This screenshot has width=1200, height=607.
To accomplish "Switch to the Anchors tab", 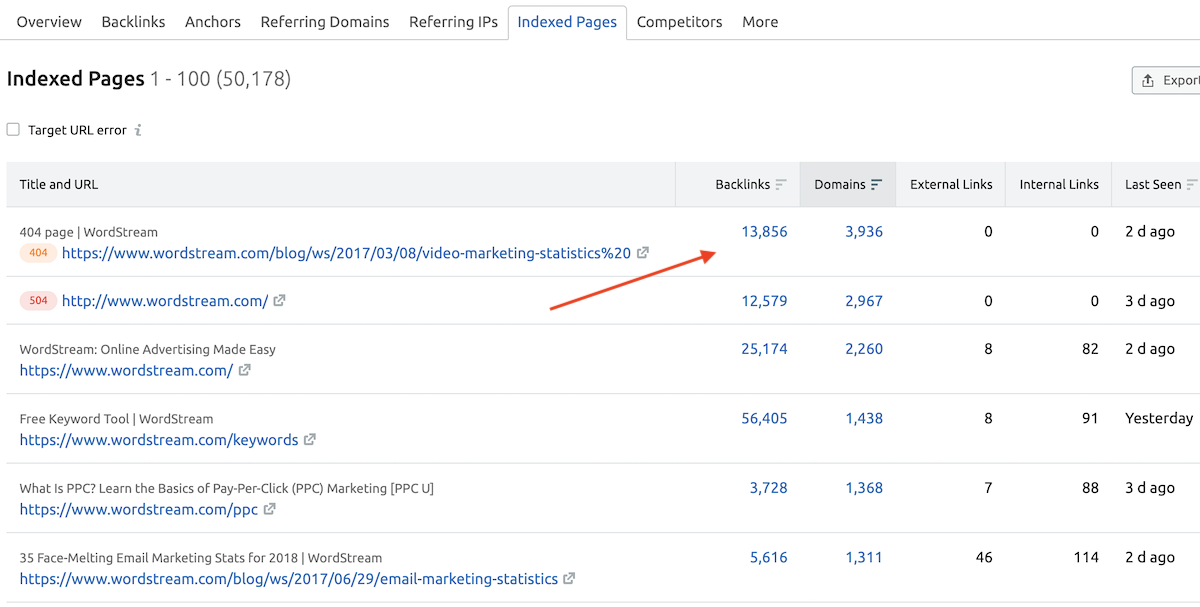I will tap(212, 21).
